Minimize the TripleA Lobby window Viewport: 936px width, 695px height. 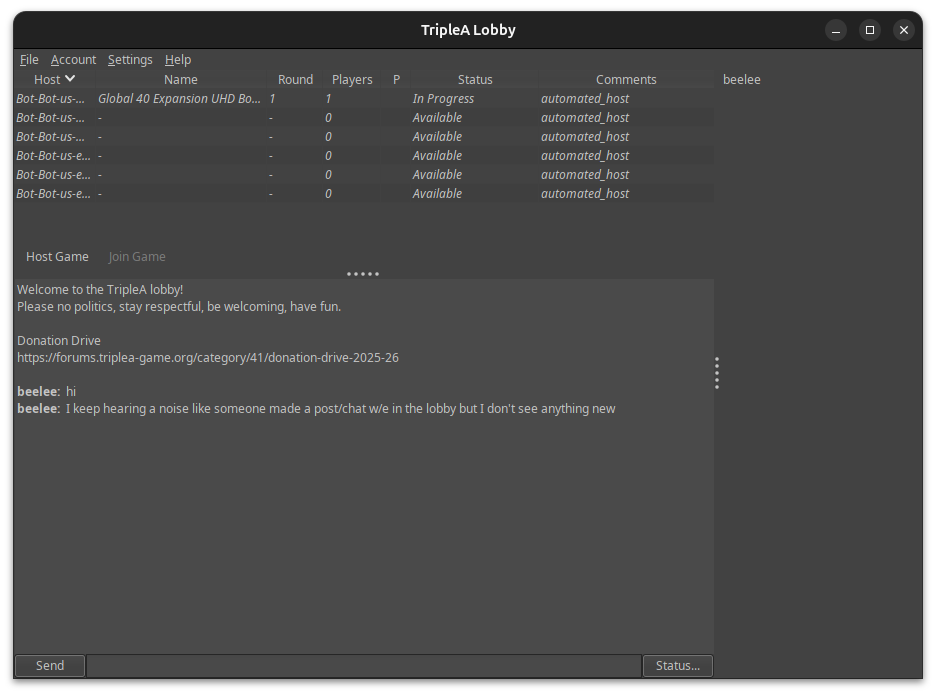point(836,30)
